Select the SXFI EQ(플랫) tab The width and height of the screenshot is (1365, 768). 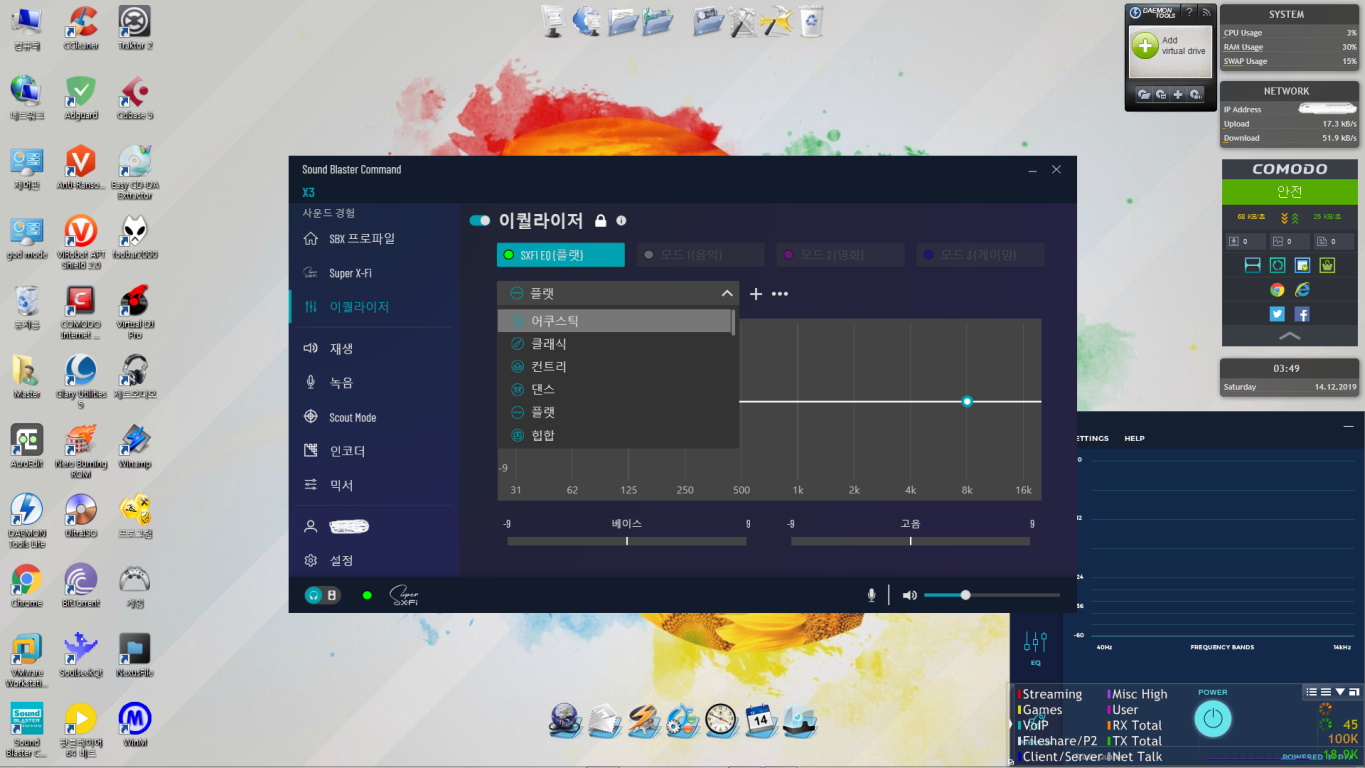pyautogui.click(x=560, y=255)
